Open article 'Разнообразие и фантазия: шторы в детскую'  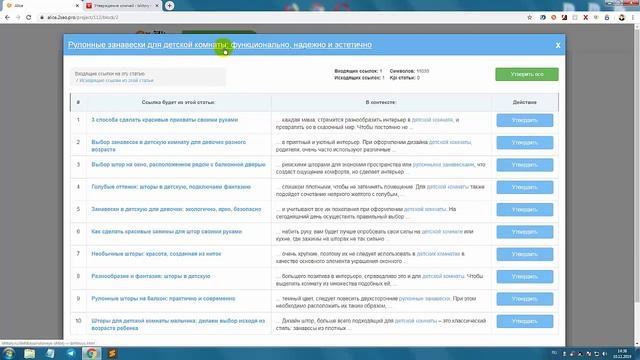pyautogui.click(x=151, y=276)
